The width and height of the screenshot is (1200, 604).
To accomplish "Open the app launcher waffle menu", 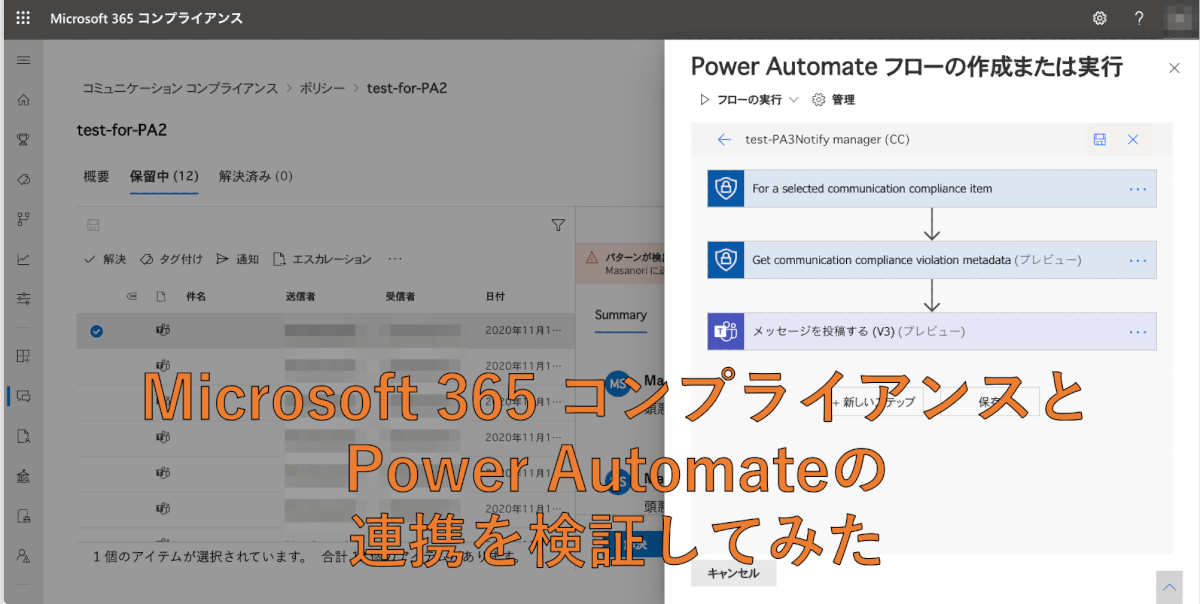I will coord(23,18).
